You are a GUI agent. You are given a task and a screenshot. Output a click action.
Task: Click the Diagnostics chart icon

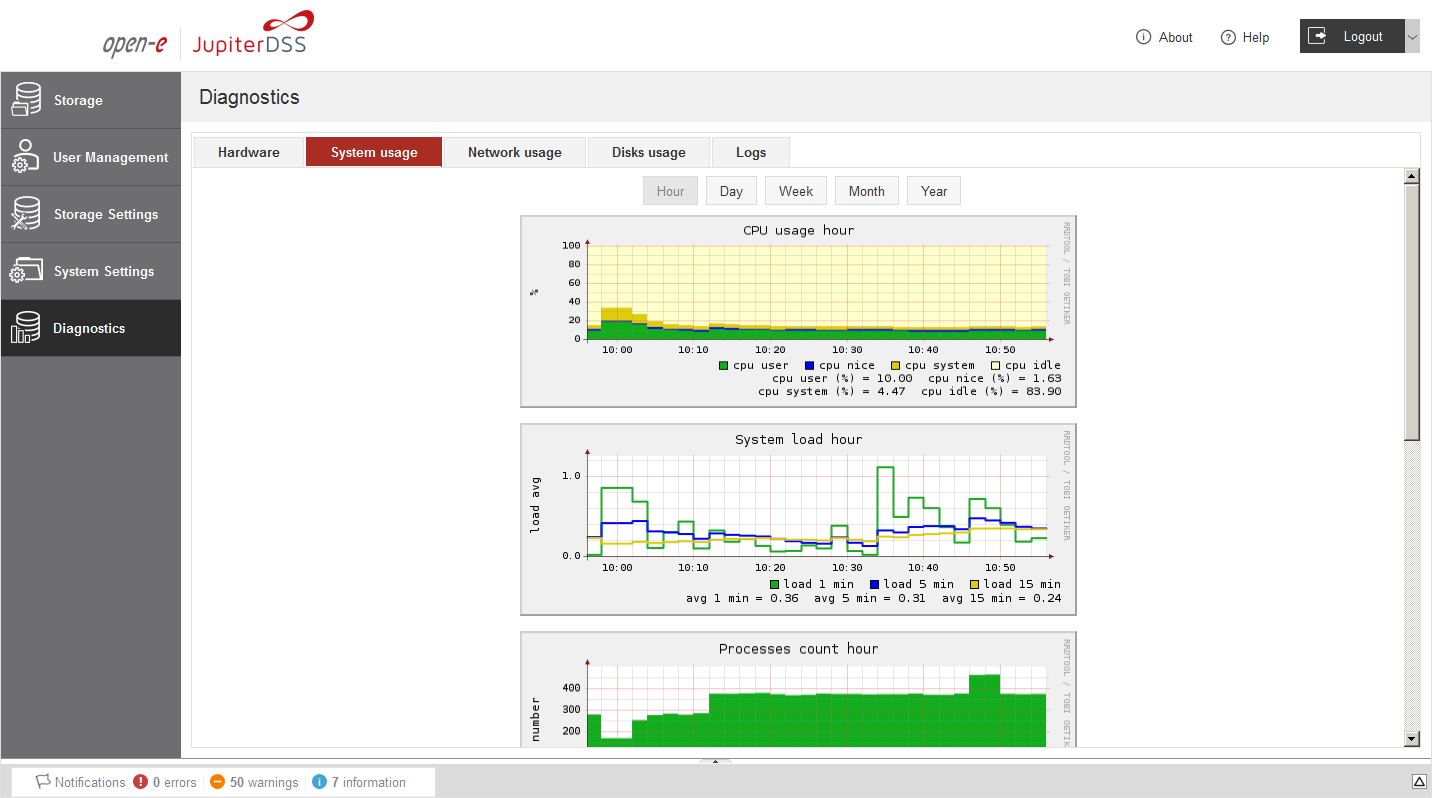26,328
